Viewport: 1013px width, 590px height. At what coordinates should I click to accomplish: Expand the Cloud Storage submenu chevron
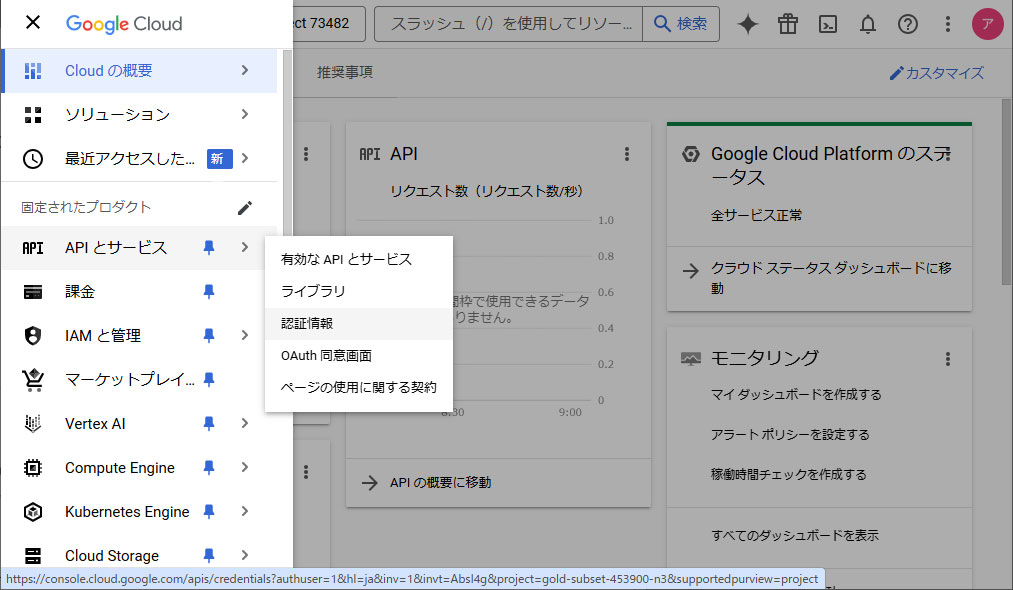pyautogui.click(x=245, y=555)
